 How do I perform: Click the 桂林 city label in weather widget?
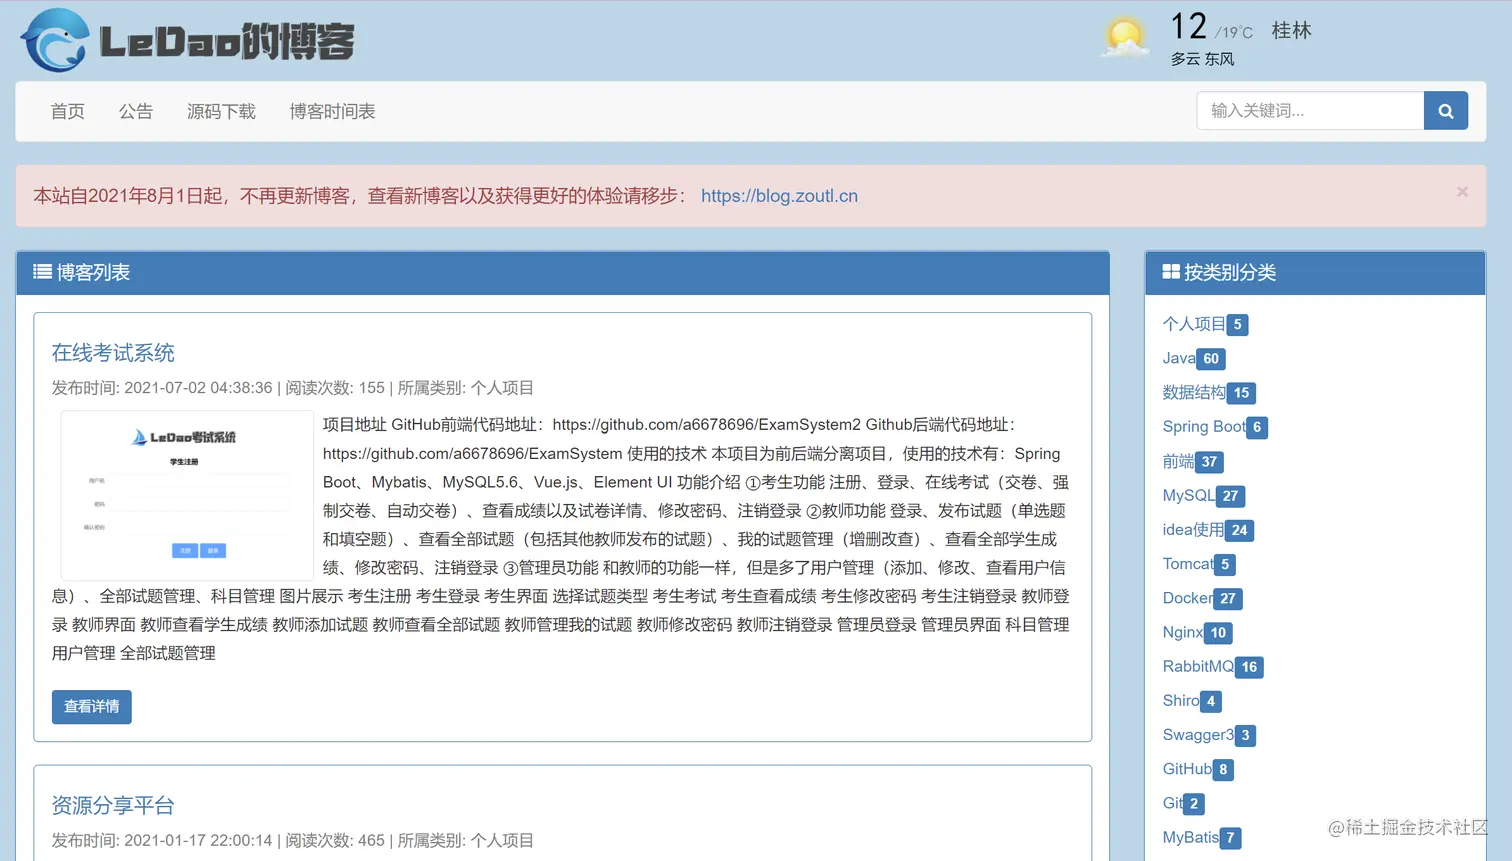pos(1291,30)
